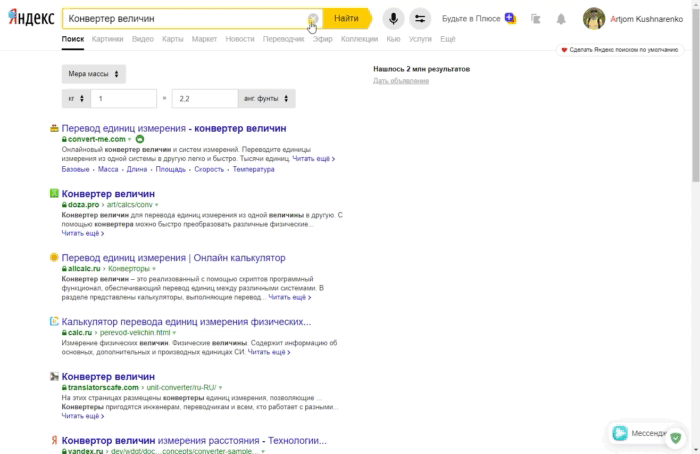Click Читать ещё under doza.pro snippet

pos(83,233)
